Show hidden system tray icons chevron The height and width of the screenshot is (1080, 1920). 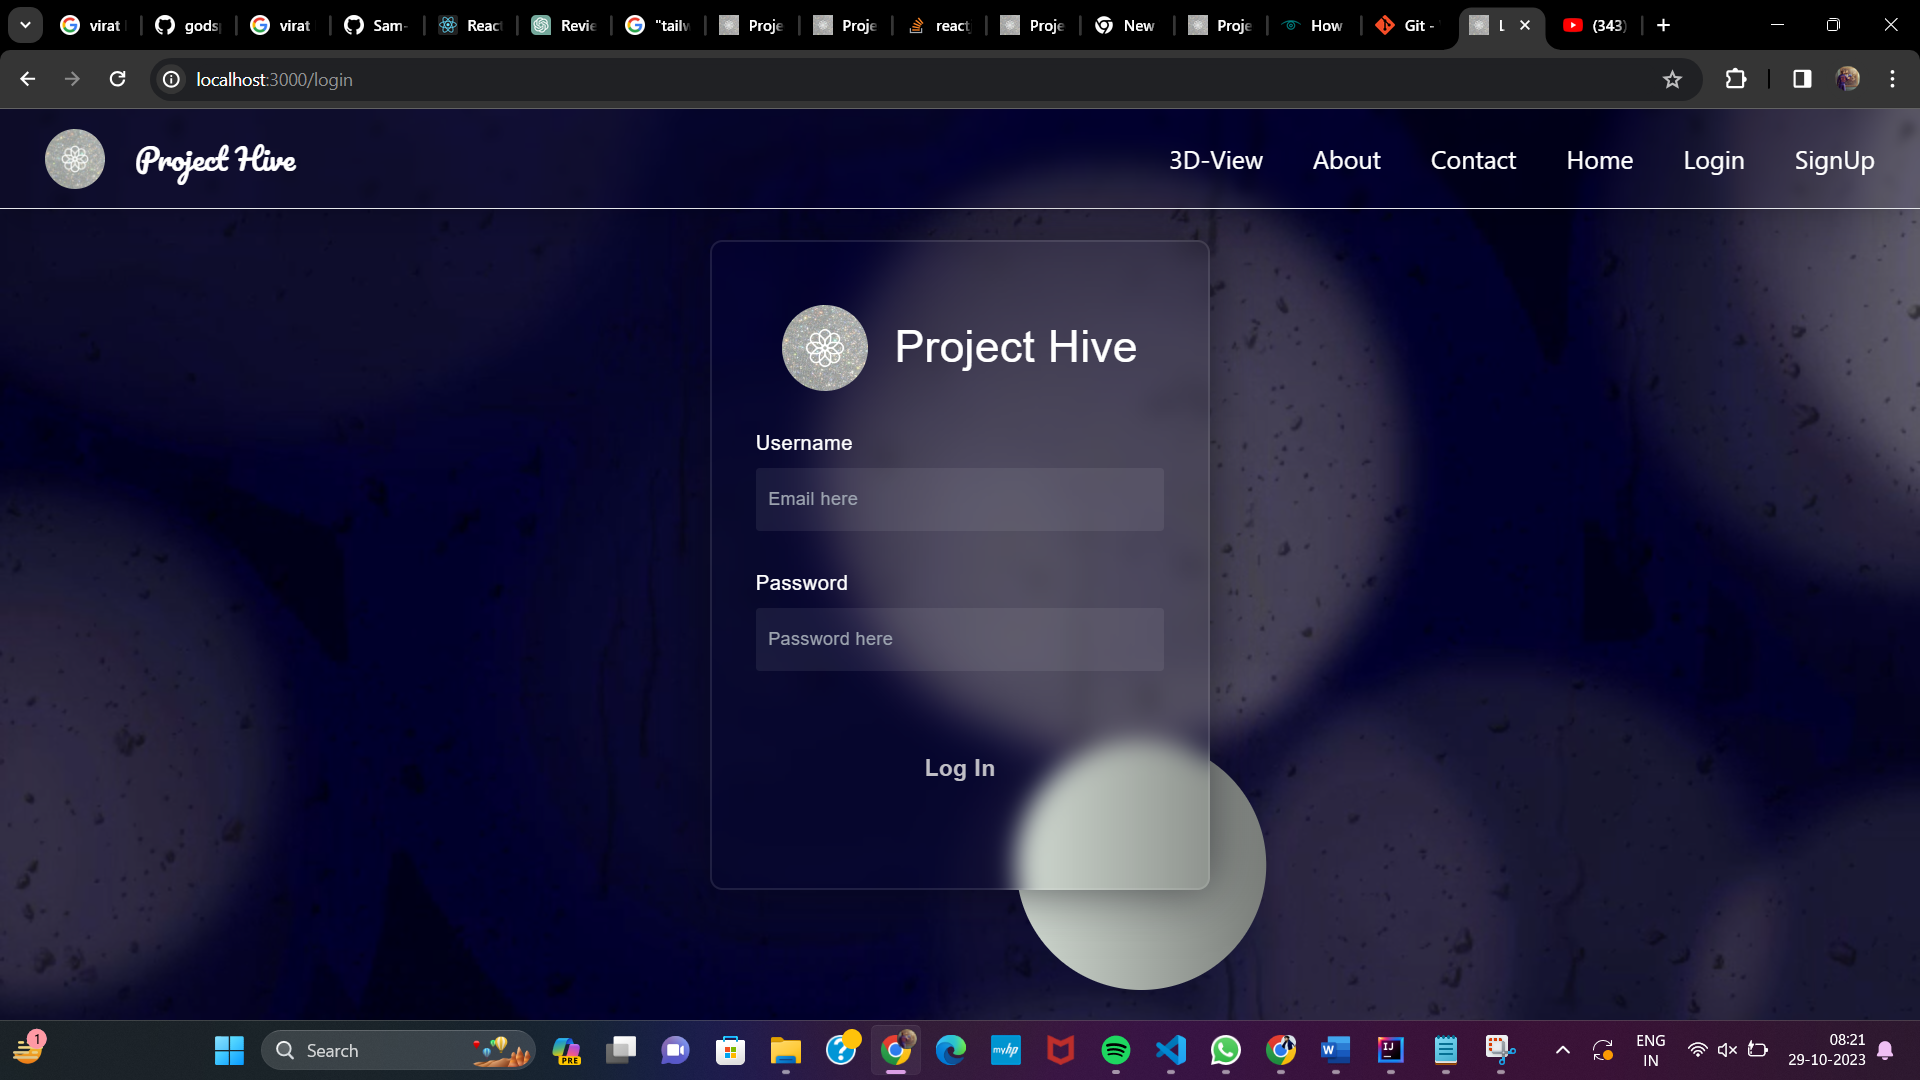(x=1562, y=1050)
